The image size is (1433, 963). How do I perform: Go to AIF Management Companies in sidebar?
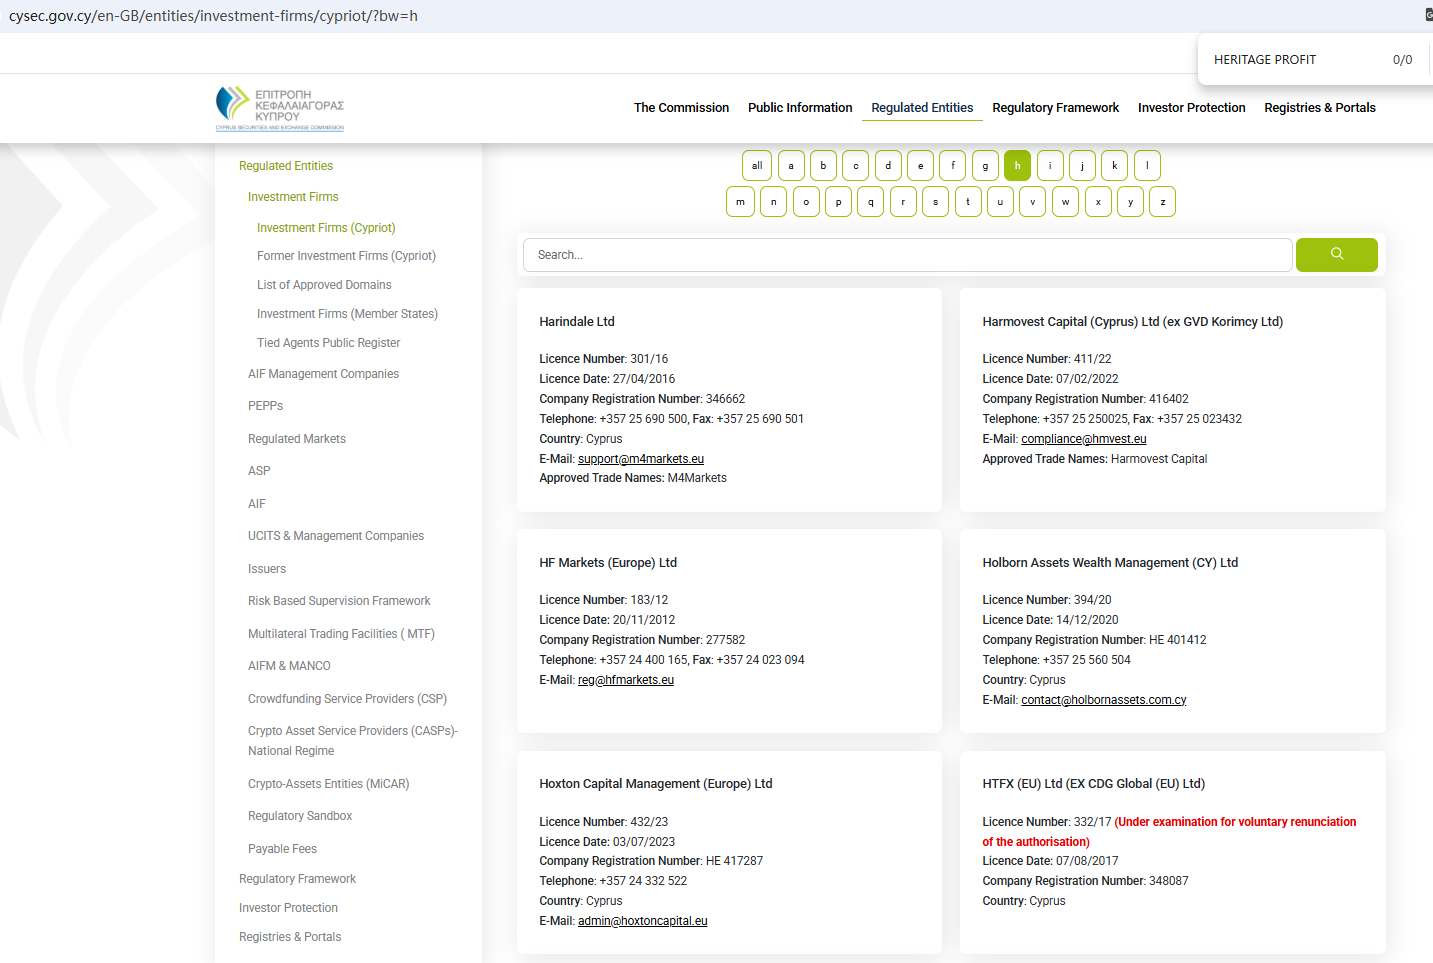tap(323, 374)
